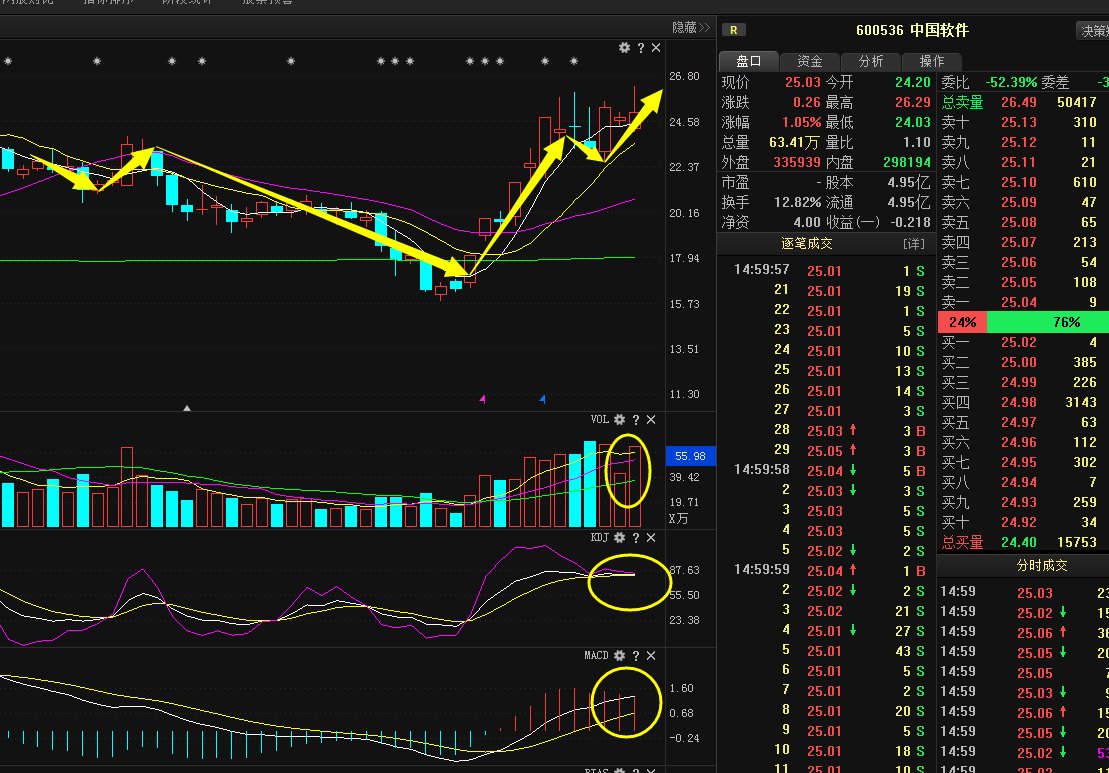
Task: Click green 76% portion of buy-sell ratio bar
Action: coord(1047,322)
